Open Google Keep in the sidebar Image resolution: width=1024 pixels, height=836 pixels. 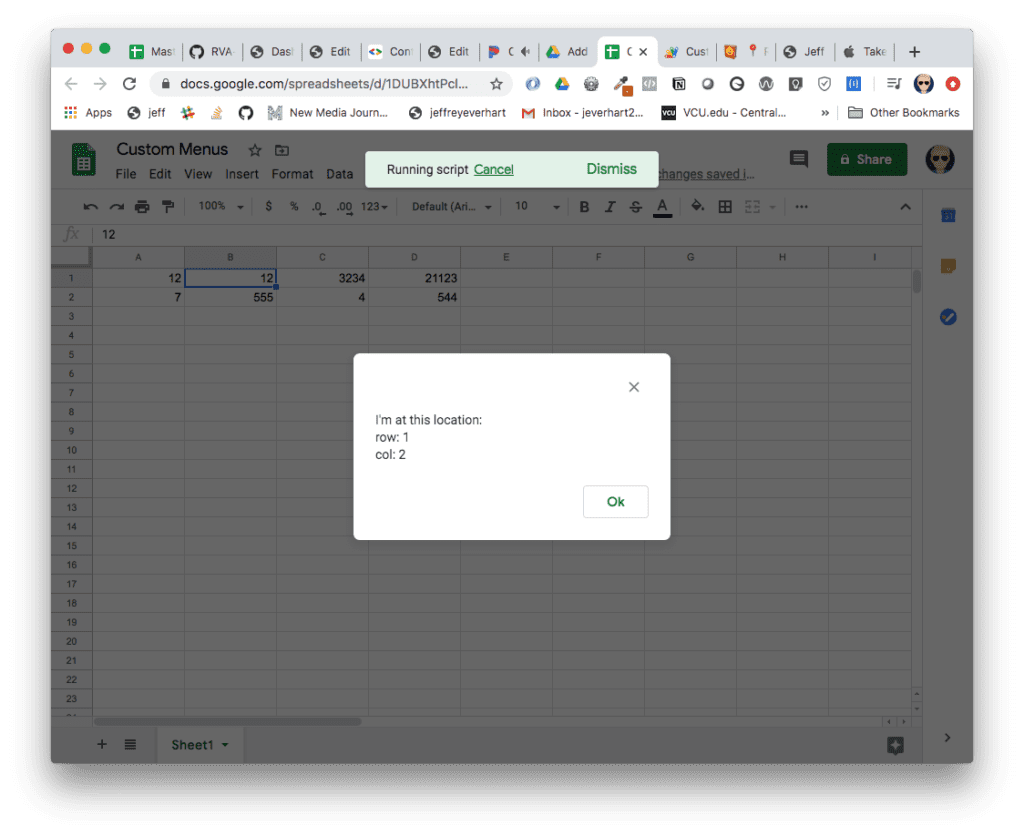click(948, 266)
